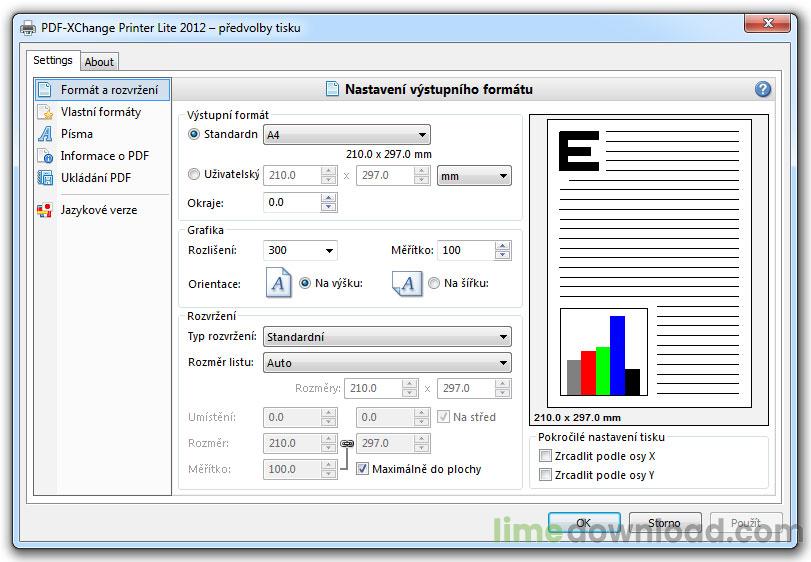Click the page preview thumbnail
This screenshot has height=562, width=811.
(649, 264)
